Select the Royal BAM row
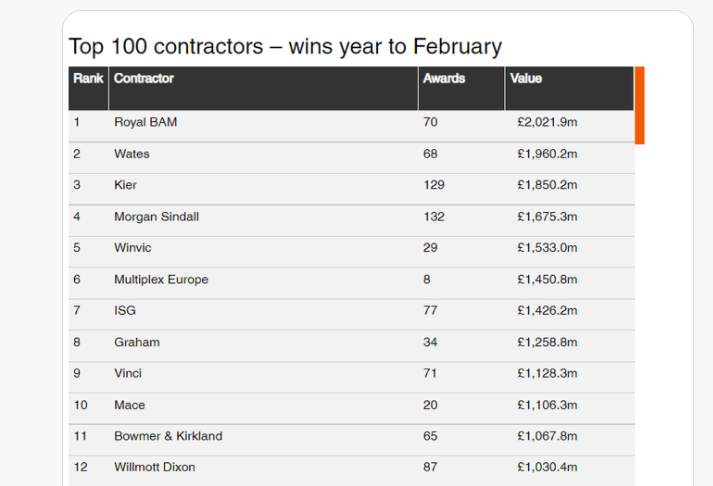 coord(146,123)
